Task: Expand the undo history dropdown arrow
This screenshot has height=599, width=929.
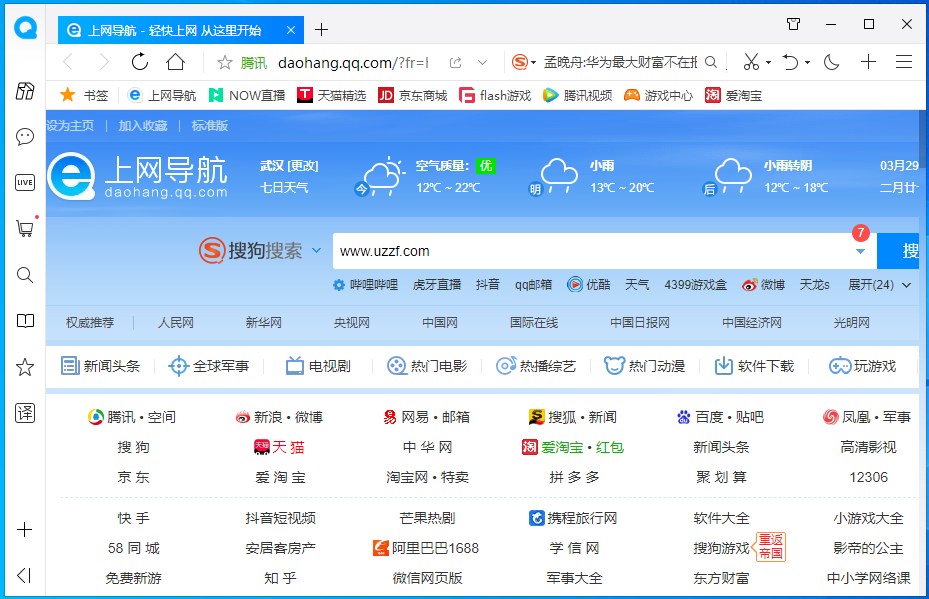Action: pyautogui.click(x=808, y=62)
